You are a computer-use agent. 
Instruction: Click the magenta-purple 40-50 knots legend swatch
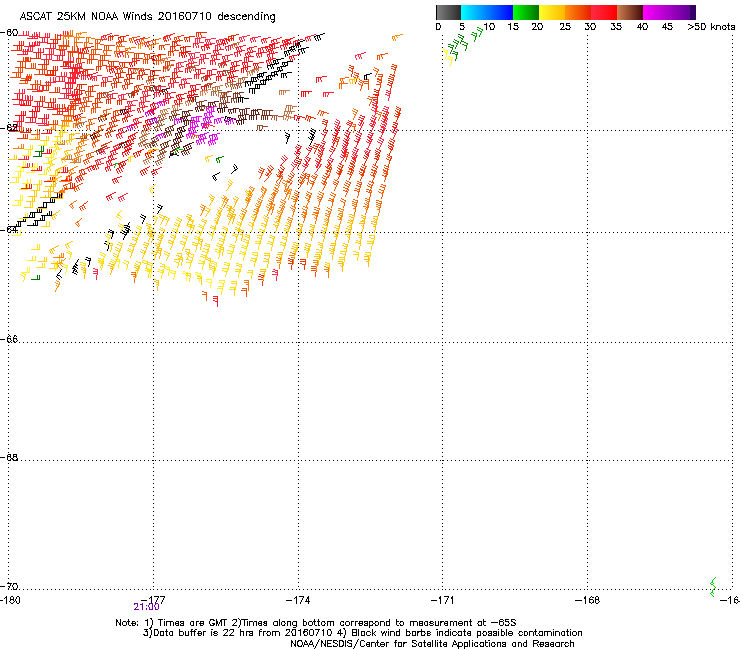669,12
